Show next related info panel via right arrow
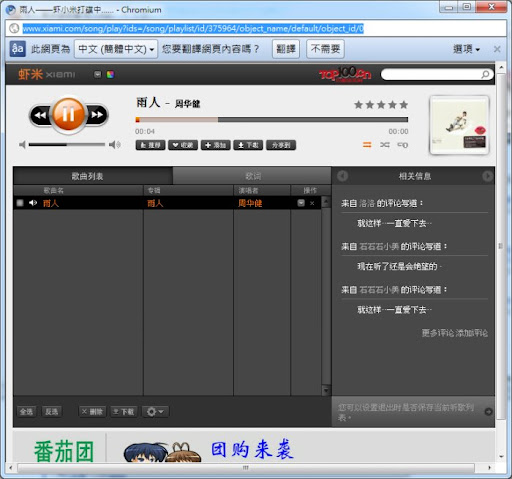Viewport: 512px width, 479px height. pyautogui.click(x=487, y=176)
